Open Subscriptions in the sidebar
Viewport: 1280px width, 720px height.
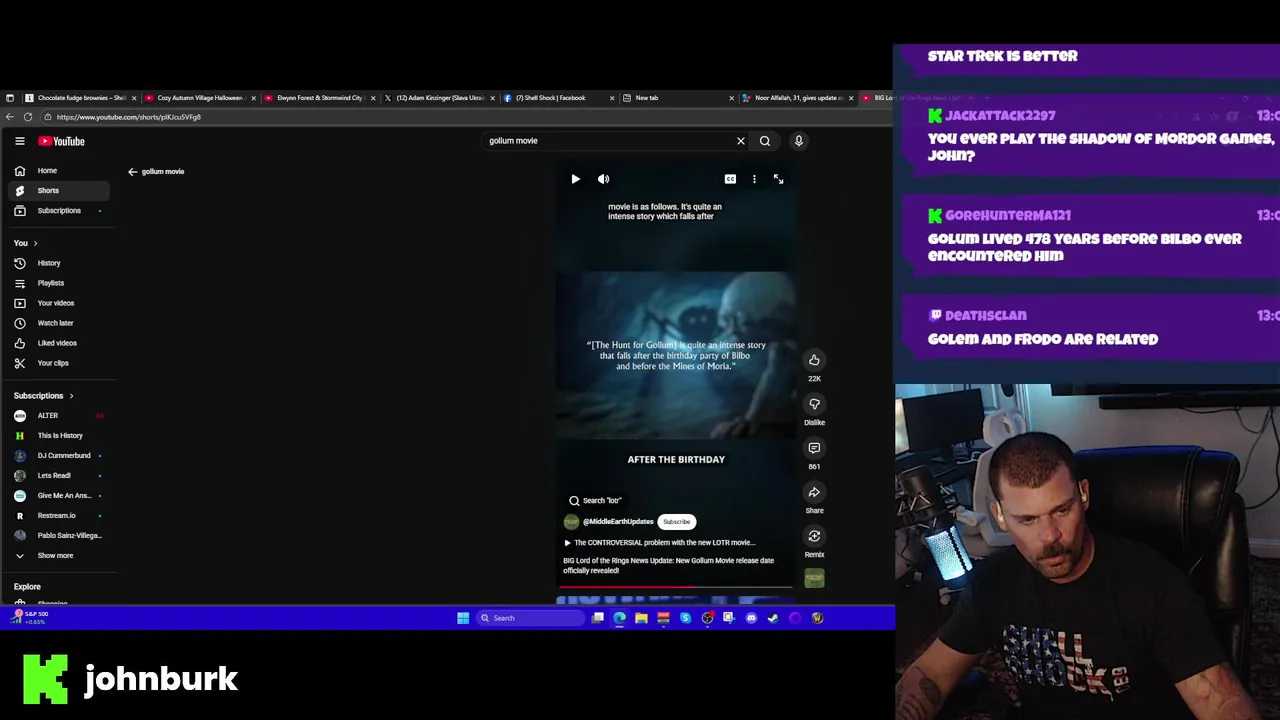[58, 211]
